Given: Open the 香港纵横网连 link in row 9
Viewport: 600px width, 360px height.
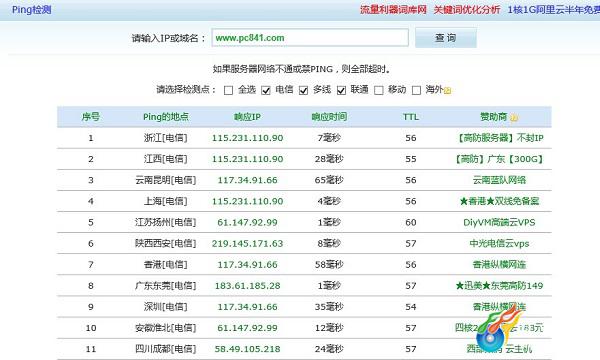Looking at the screenshot, I should (499, 306).
